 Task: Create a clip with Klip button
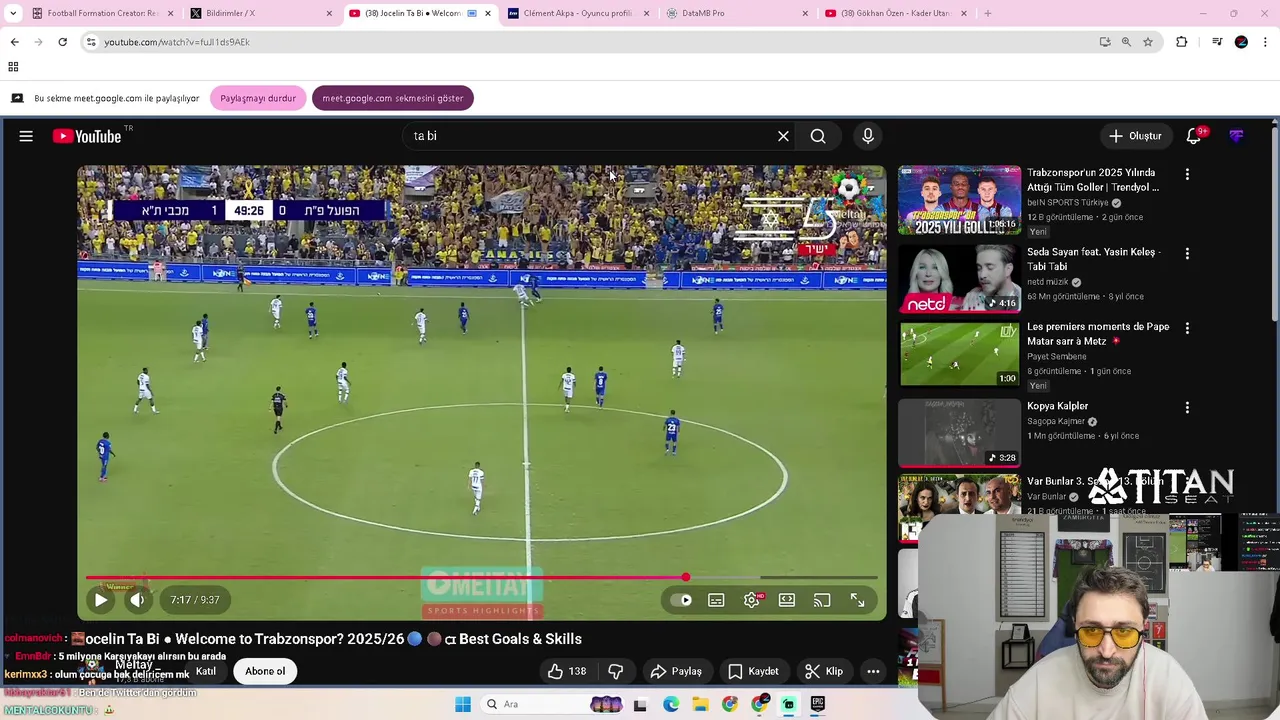click(824, 671)
